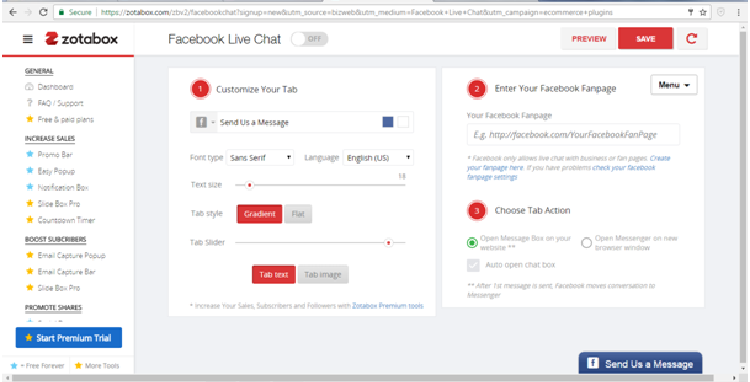Screen dimensions: 750x382
Task: Switch to the Tab text option
Action: point(274,275)
